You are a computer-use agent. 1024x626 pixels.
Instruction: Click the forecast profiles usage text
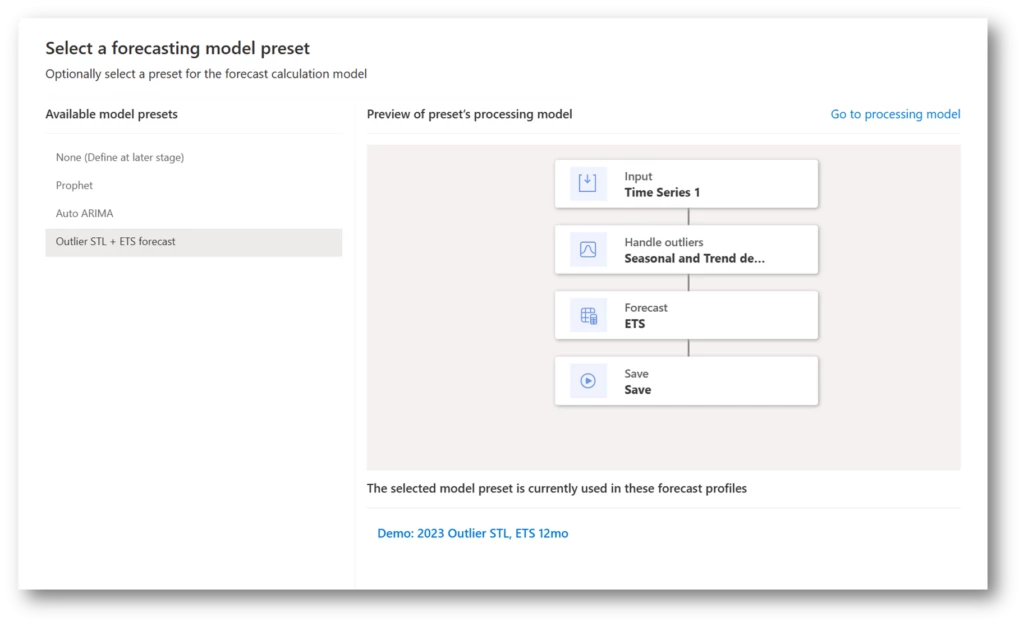(556, 488)
